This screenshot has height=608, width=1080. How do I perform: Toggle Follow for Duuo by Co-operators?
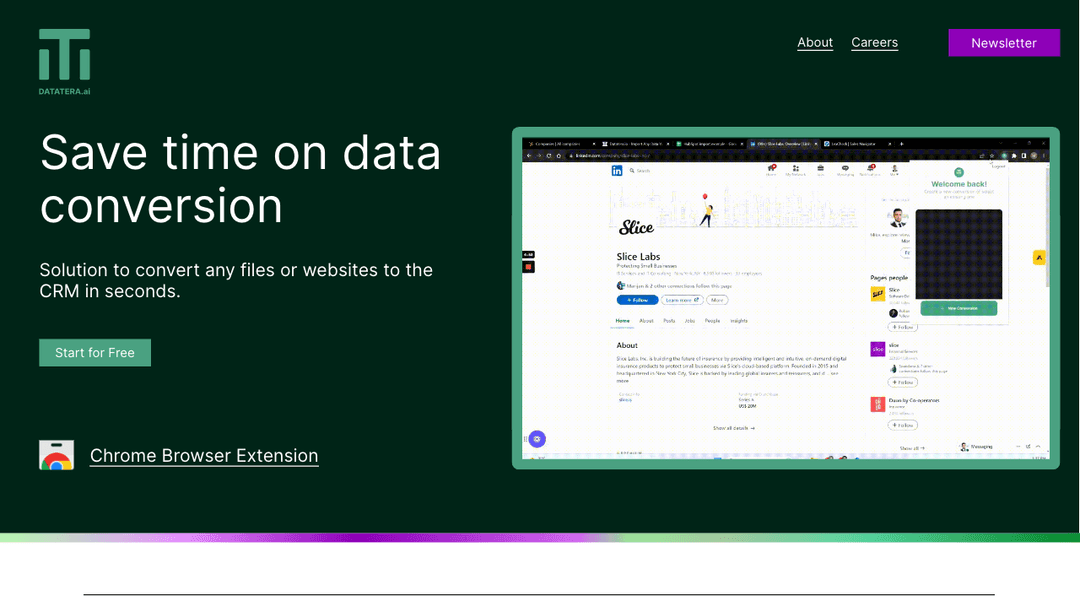coord(903,425)
